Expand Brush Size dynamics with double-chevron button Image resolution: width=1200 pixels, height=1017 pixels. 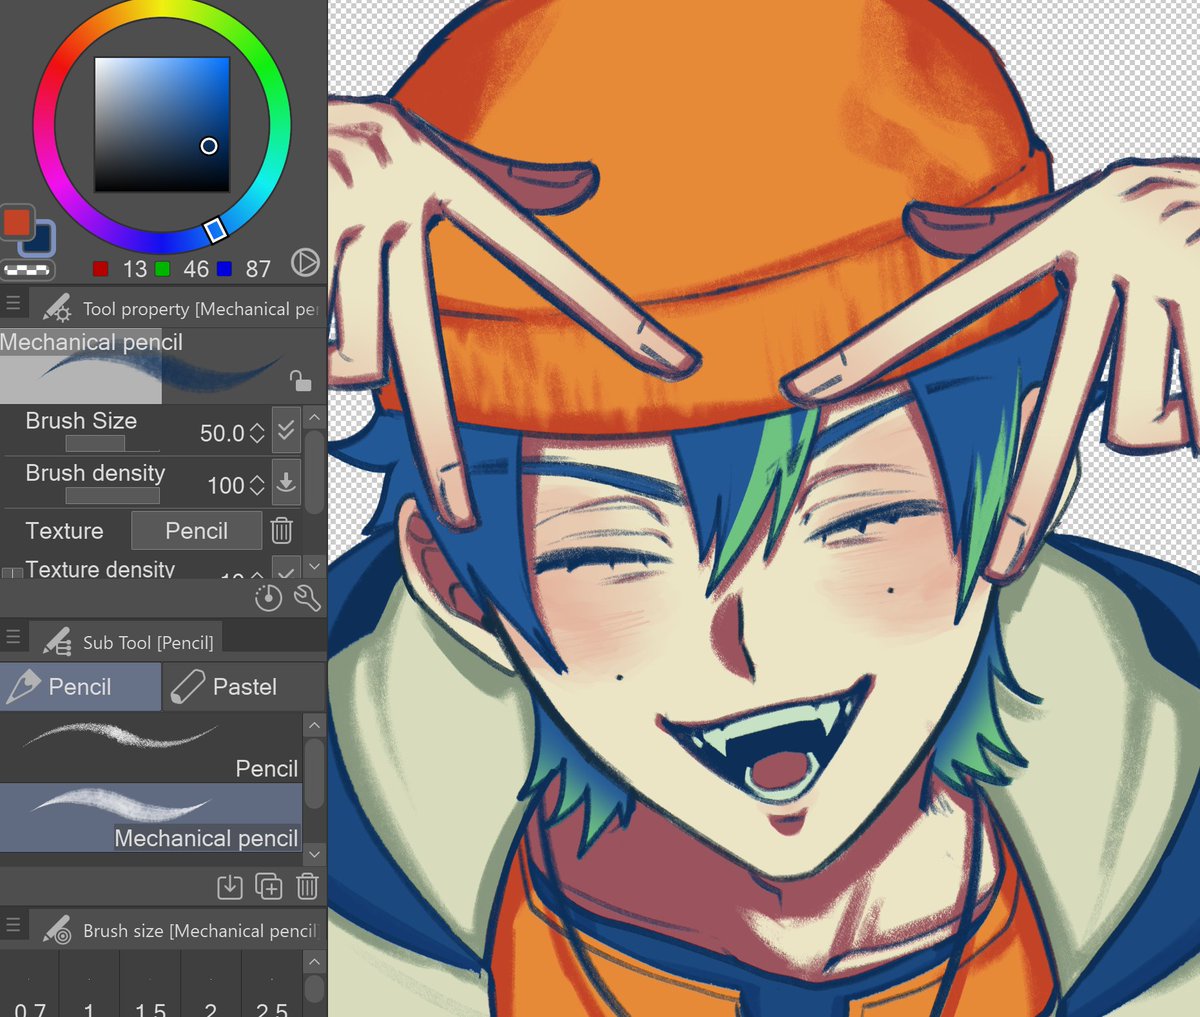coord(287,430)
